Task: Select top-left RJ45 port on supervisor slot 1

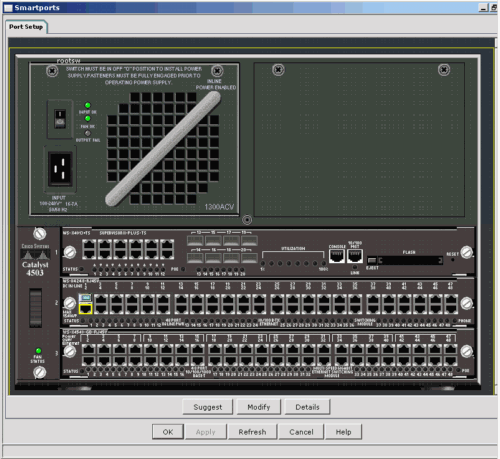Action: [x=89, y=244]
